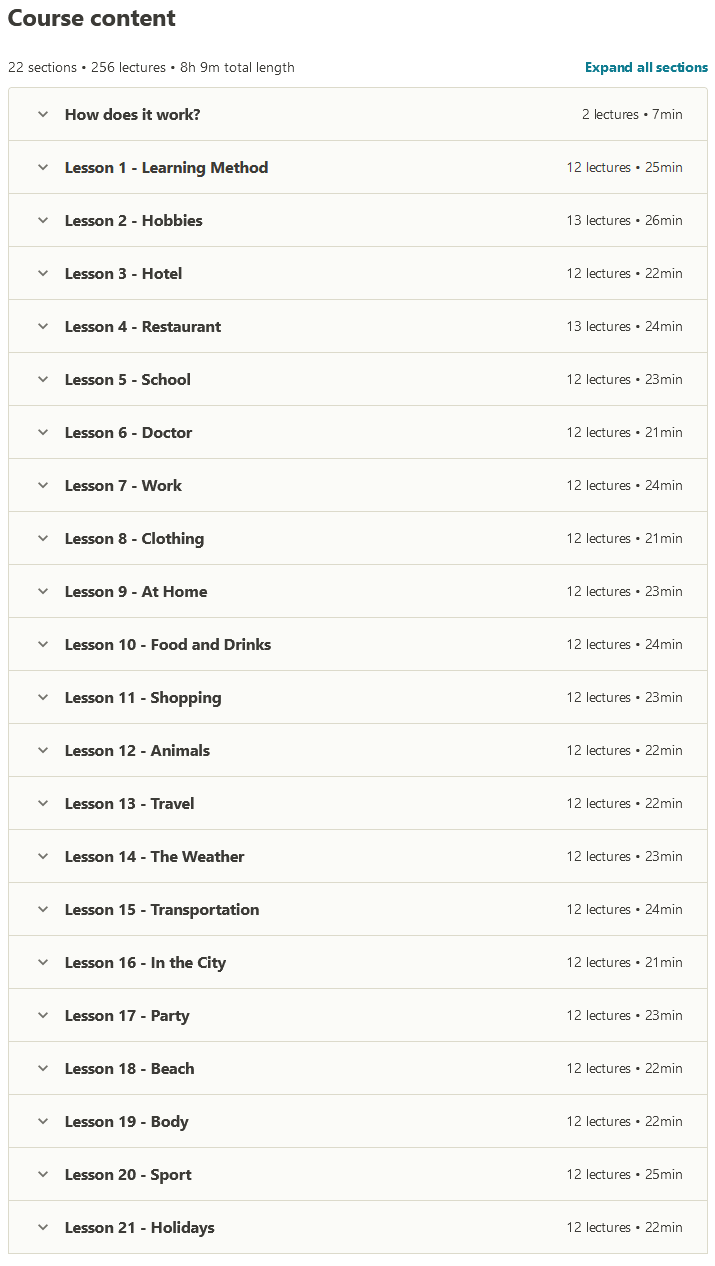Expand chevron for Lesson 4 - Restaurant
The image size is (715, 1266).
click(x=43, y=326)
